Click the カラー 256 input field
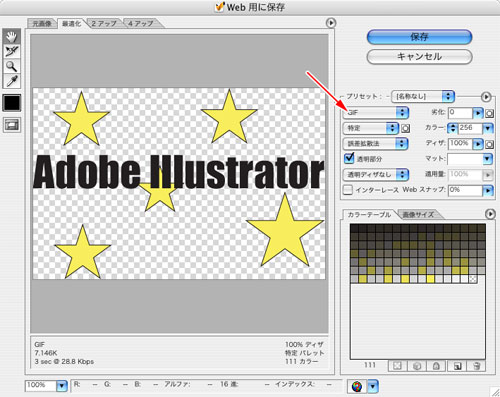This screenshot has width=500, height=397. [470, 128]
